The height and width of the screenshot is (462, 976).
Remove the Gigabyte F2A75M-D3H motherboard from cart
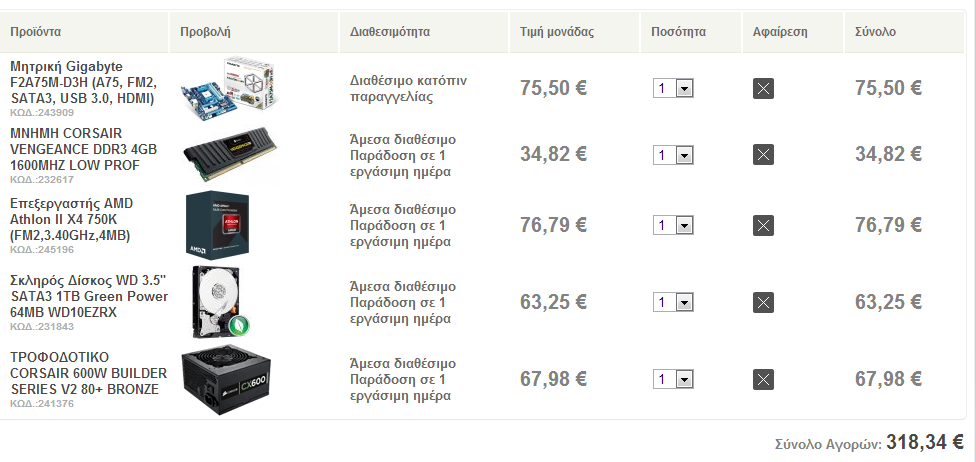coord(763,88)
